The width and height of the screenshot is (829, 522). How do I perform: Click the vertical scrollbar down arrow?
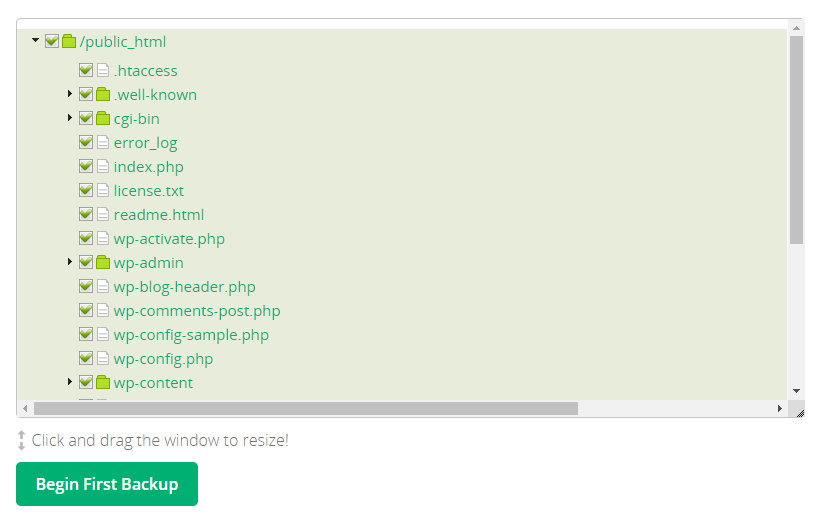796,391
